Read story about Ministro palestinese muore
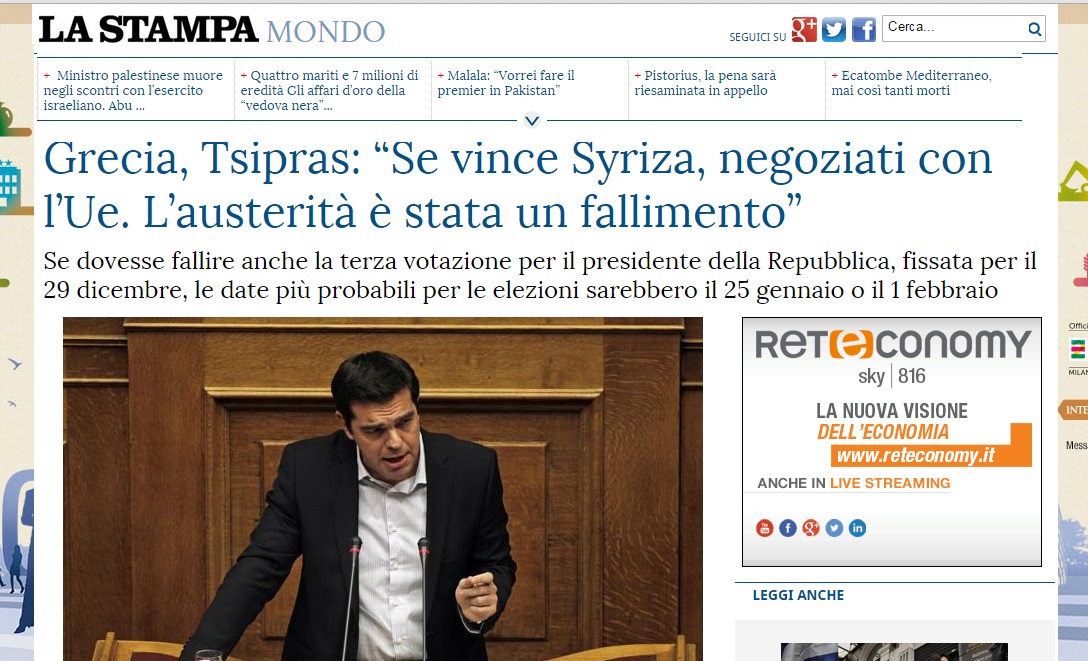The height and width of the screenshot is (661, 1088). click(133, 90)
